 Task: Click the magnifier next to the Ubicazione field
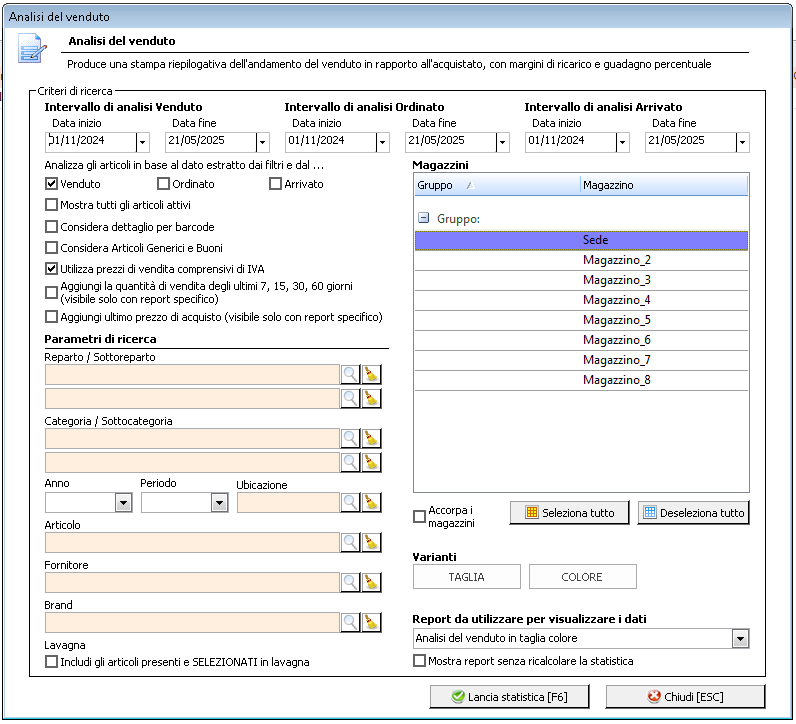350,503
